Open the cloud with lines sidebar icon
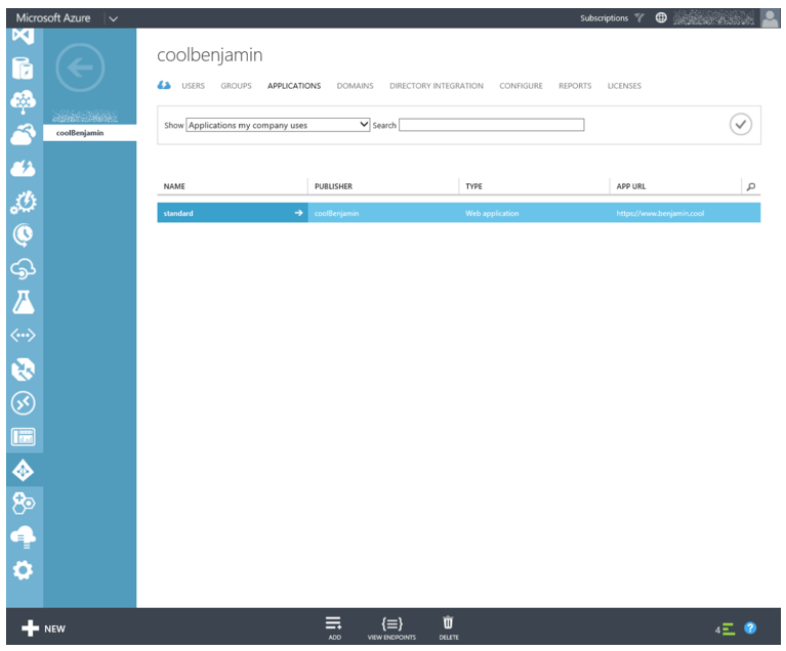The height and width of the screenshot is (651, 786). (x=23, y=537)
